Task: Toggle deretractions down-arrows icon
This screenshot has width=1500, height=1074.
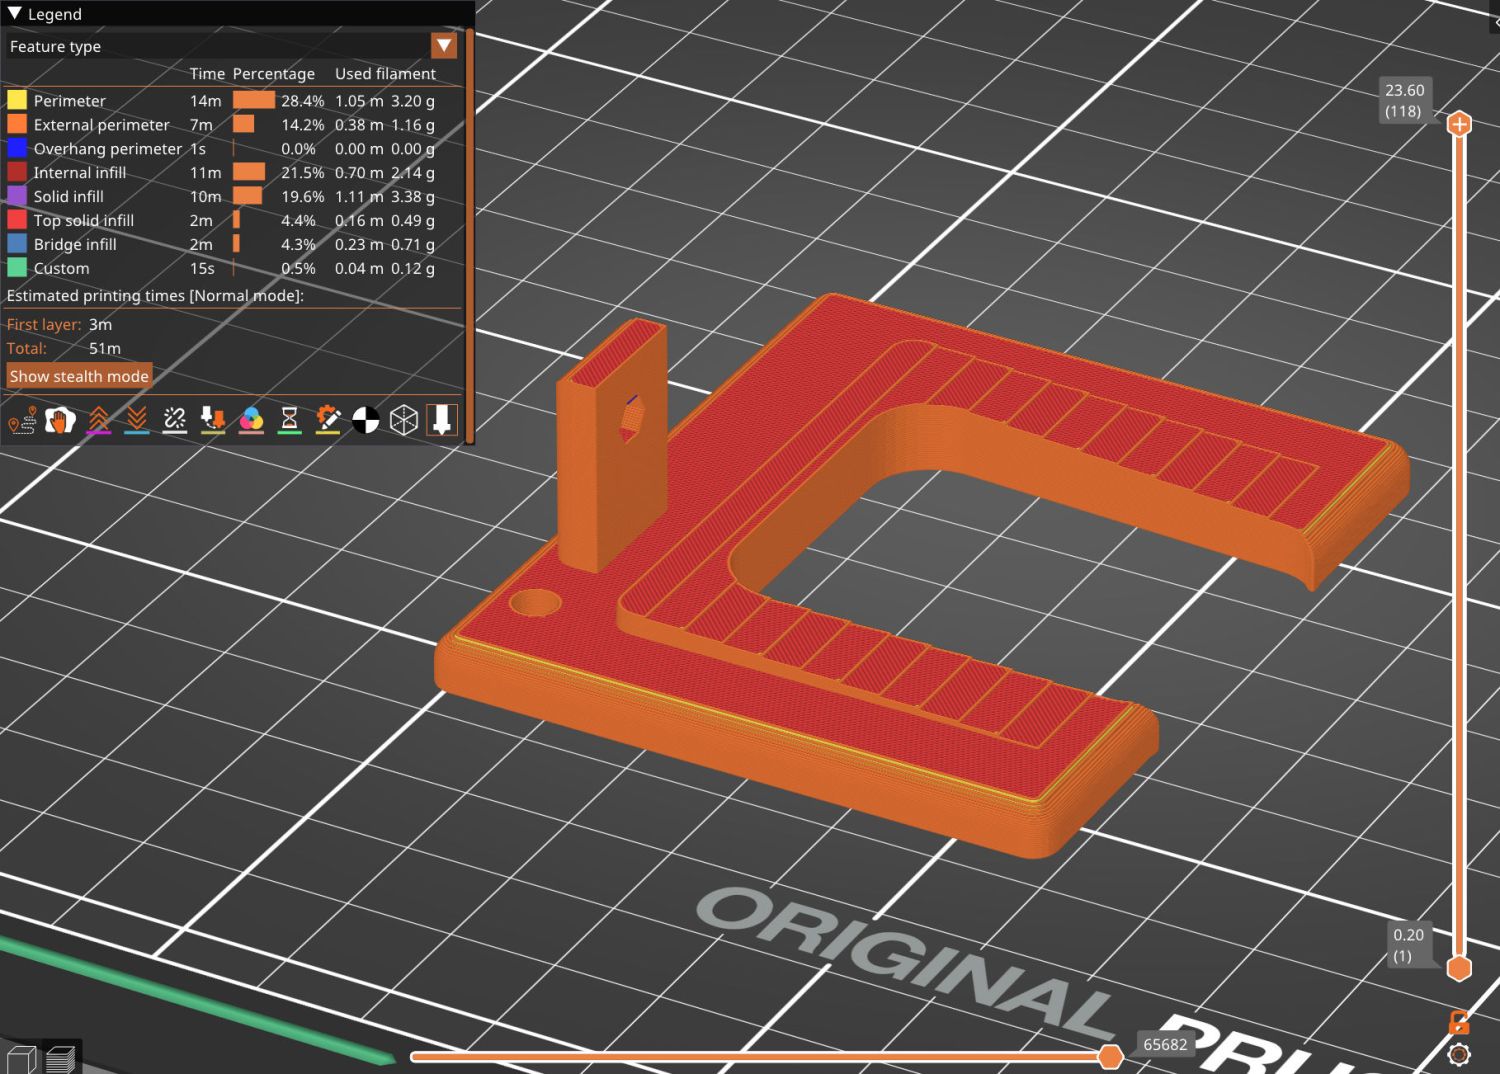Action: coord(137,420)
